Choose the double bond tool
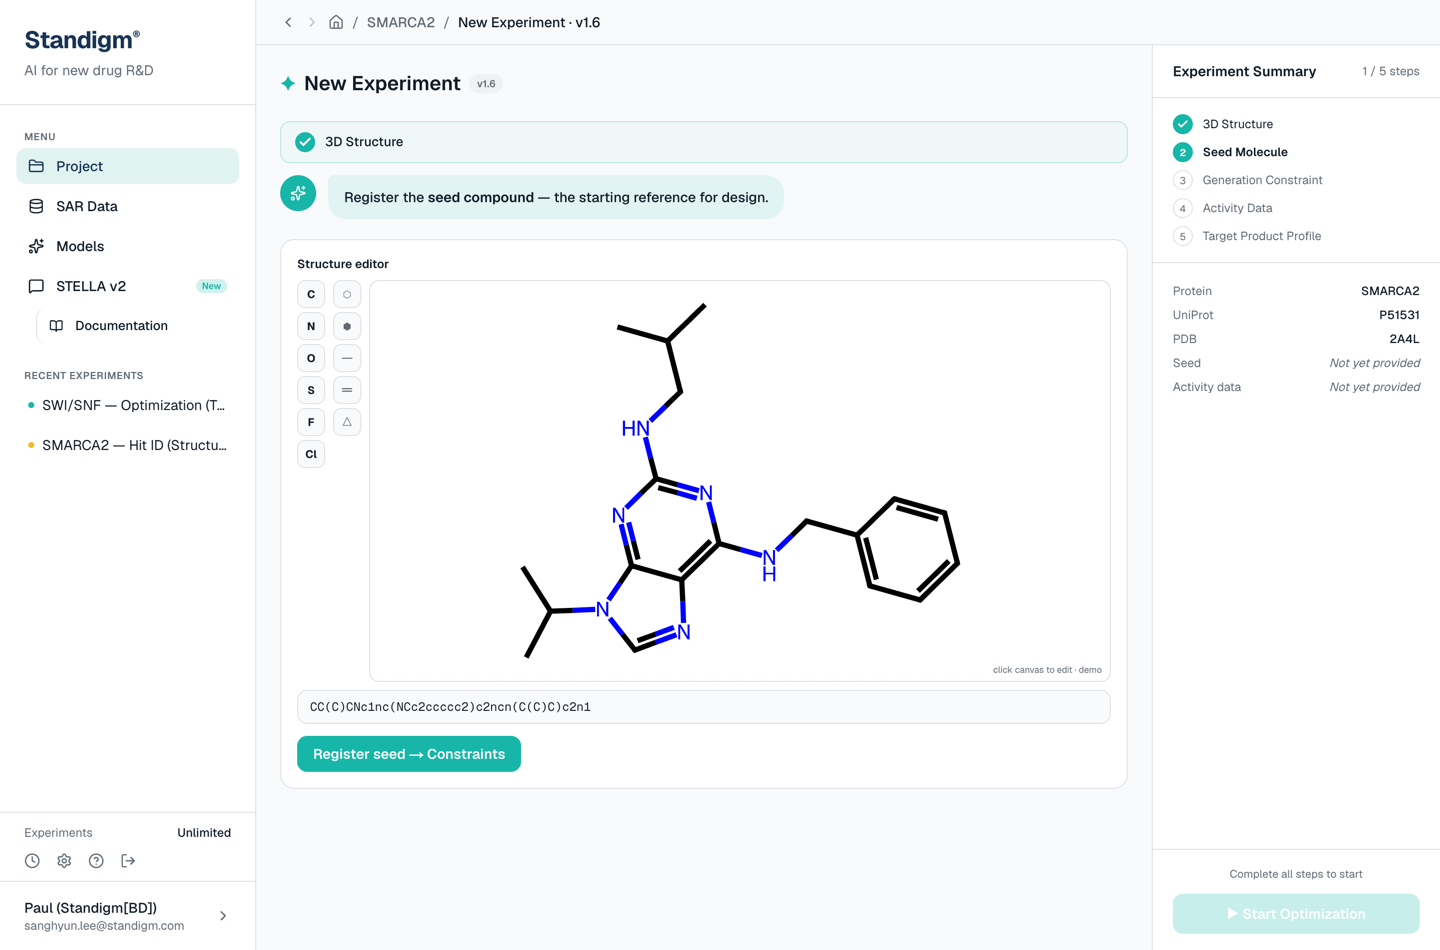Screen dimensions: 1440x950 tap(347, 390)
